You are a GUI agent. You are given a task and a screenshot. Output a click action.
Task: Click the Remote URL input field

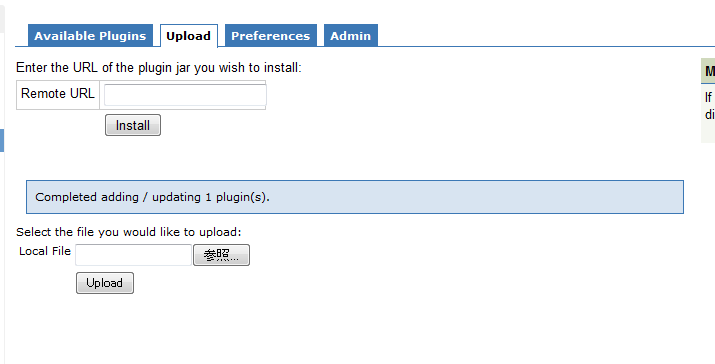185,95
